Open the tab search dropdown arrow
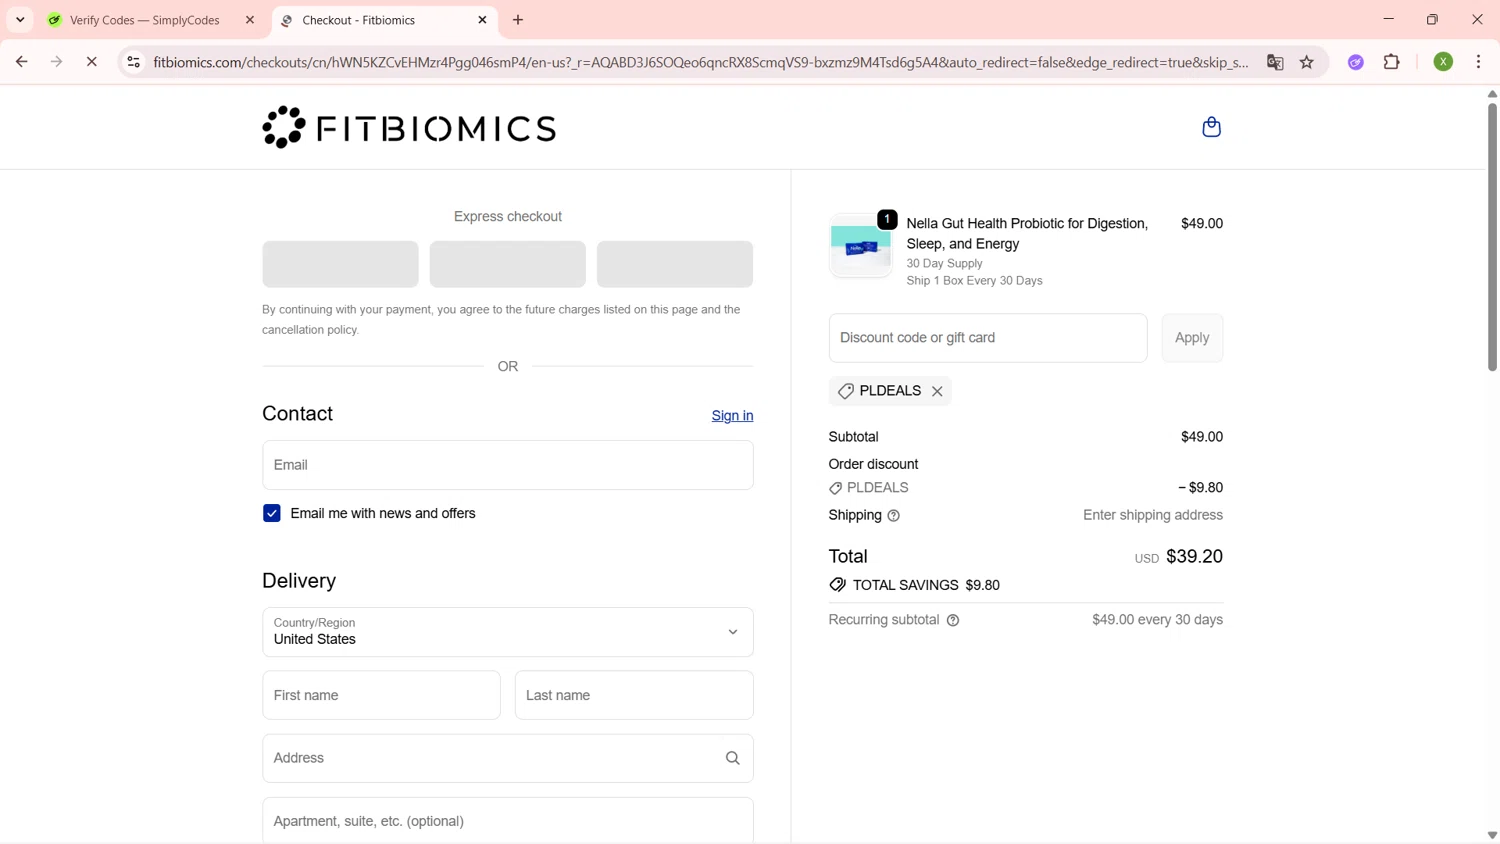This screenshot has height=844, width=1500. click(x=20, y=20)
